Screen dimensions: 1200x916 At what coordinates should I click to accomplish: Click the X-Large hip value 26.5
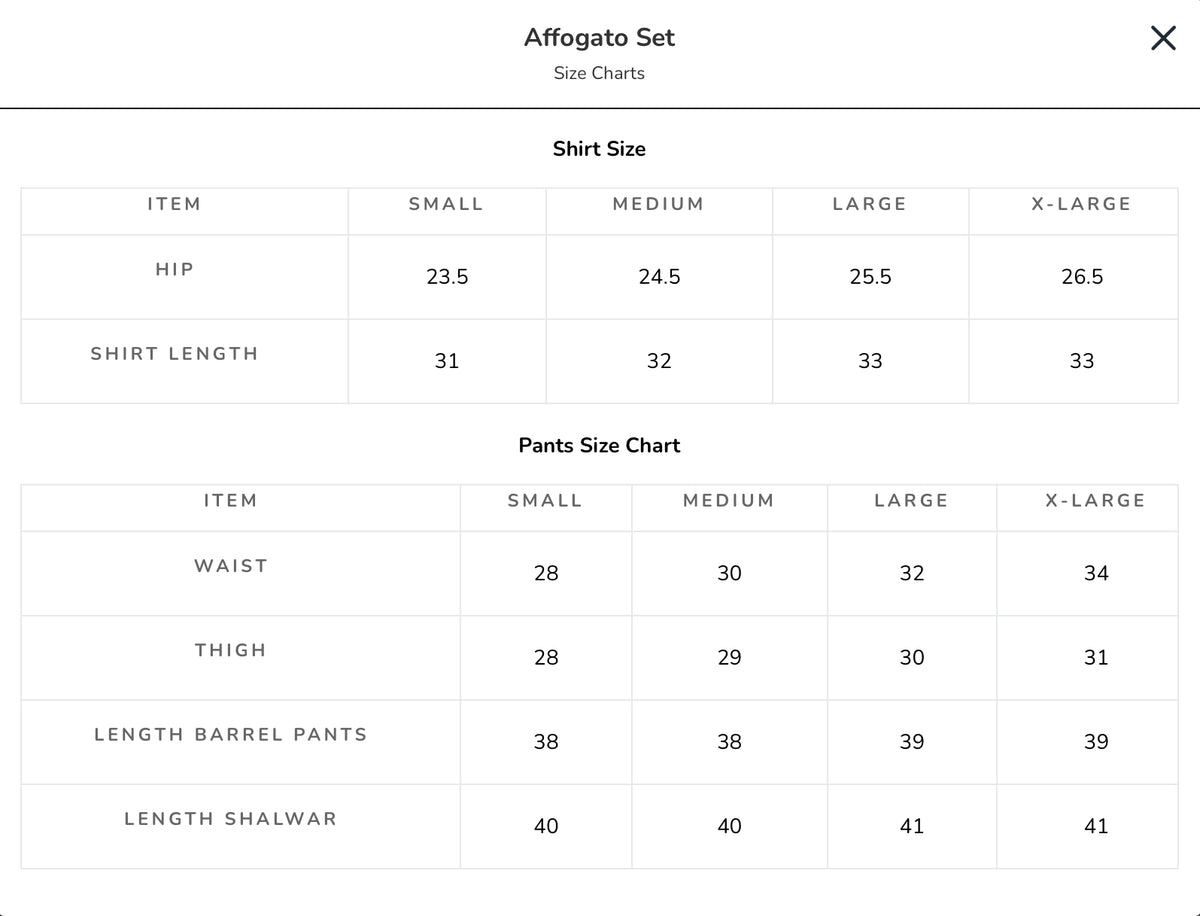(x=1082, y=277)
